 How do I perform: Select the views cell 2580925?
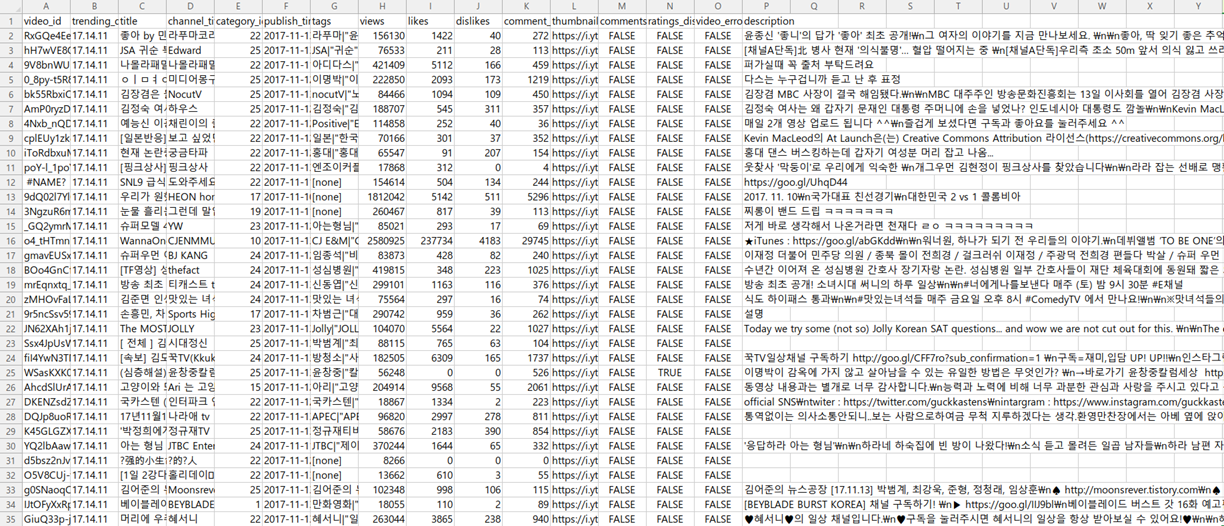(x=383, y=240)
